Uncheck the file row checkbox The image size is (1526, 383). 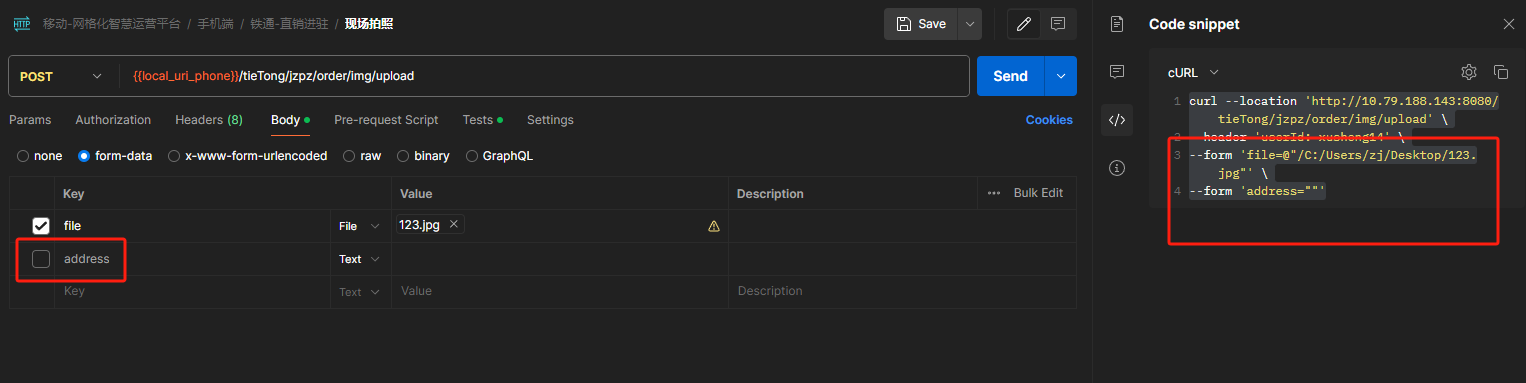(x=41, y=226)
